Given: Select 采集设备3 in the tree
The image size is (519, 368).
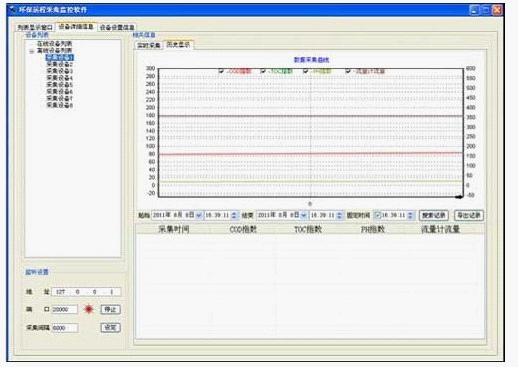Looking at the screenshot, I should pos(60,71).
